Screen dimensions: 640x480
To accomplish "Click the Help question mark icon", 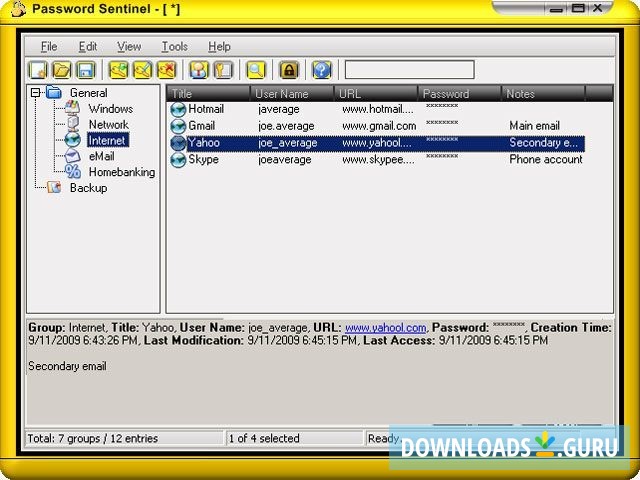I will point(322,70).
